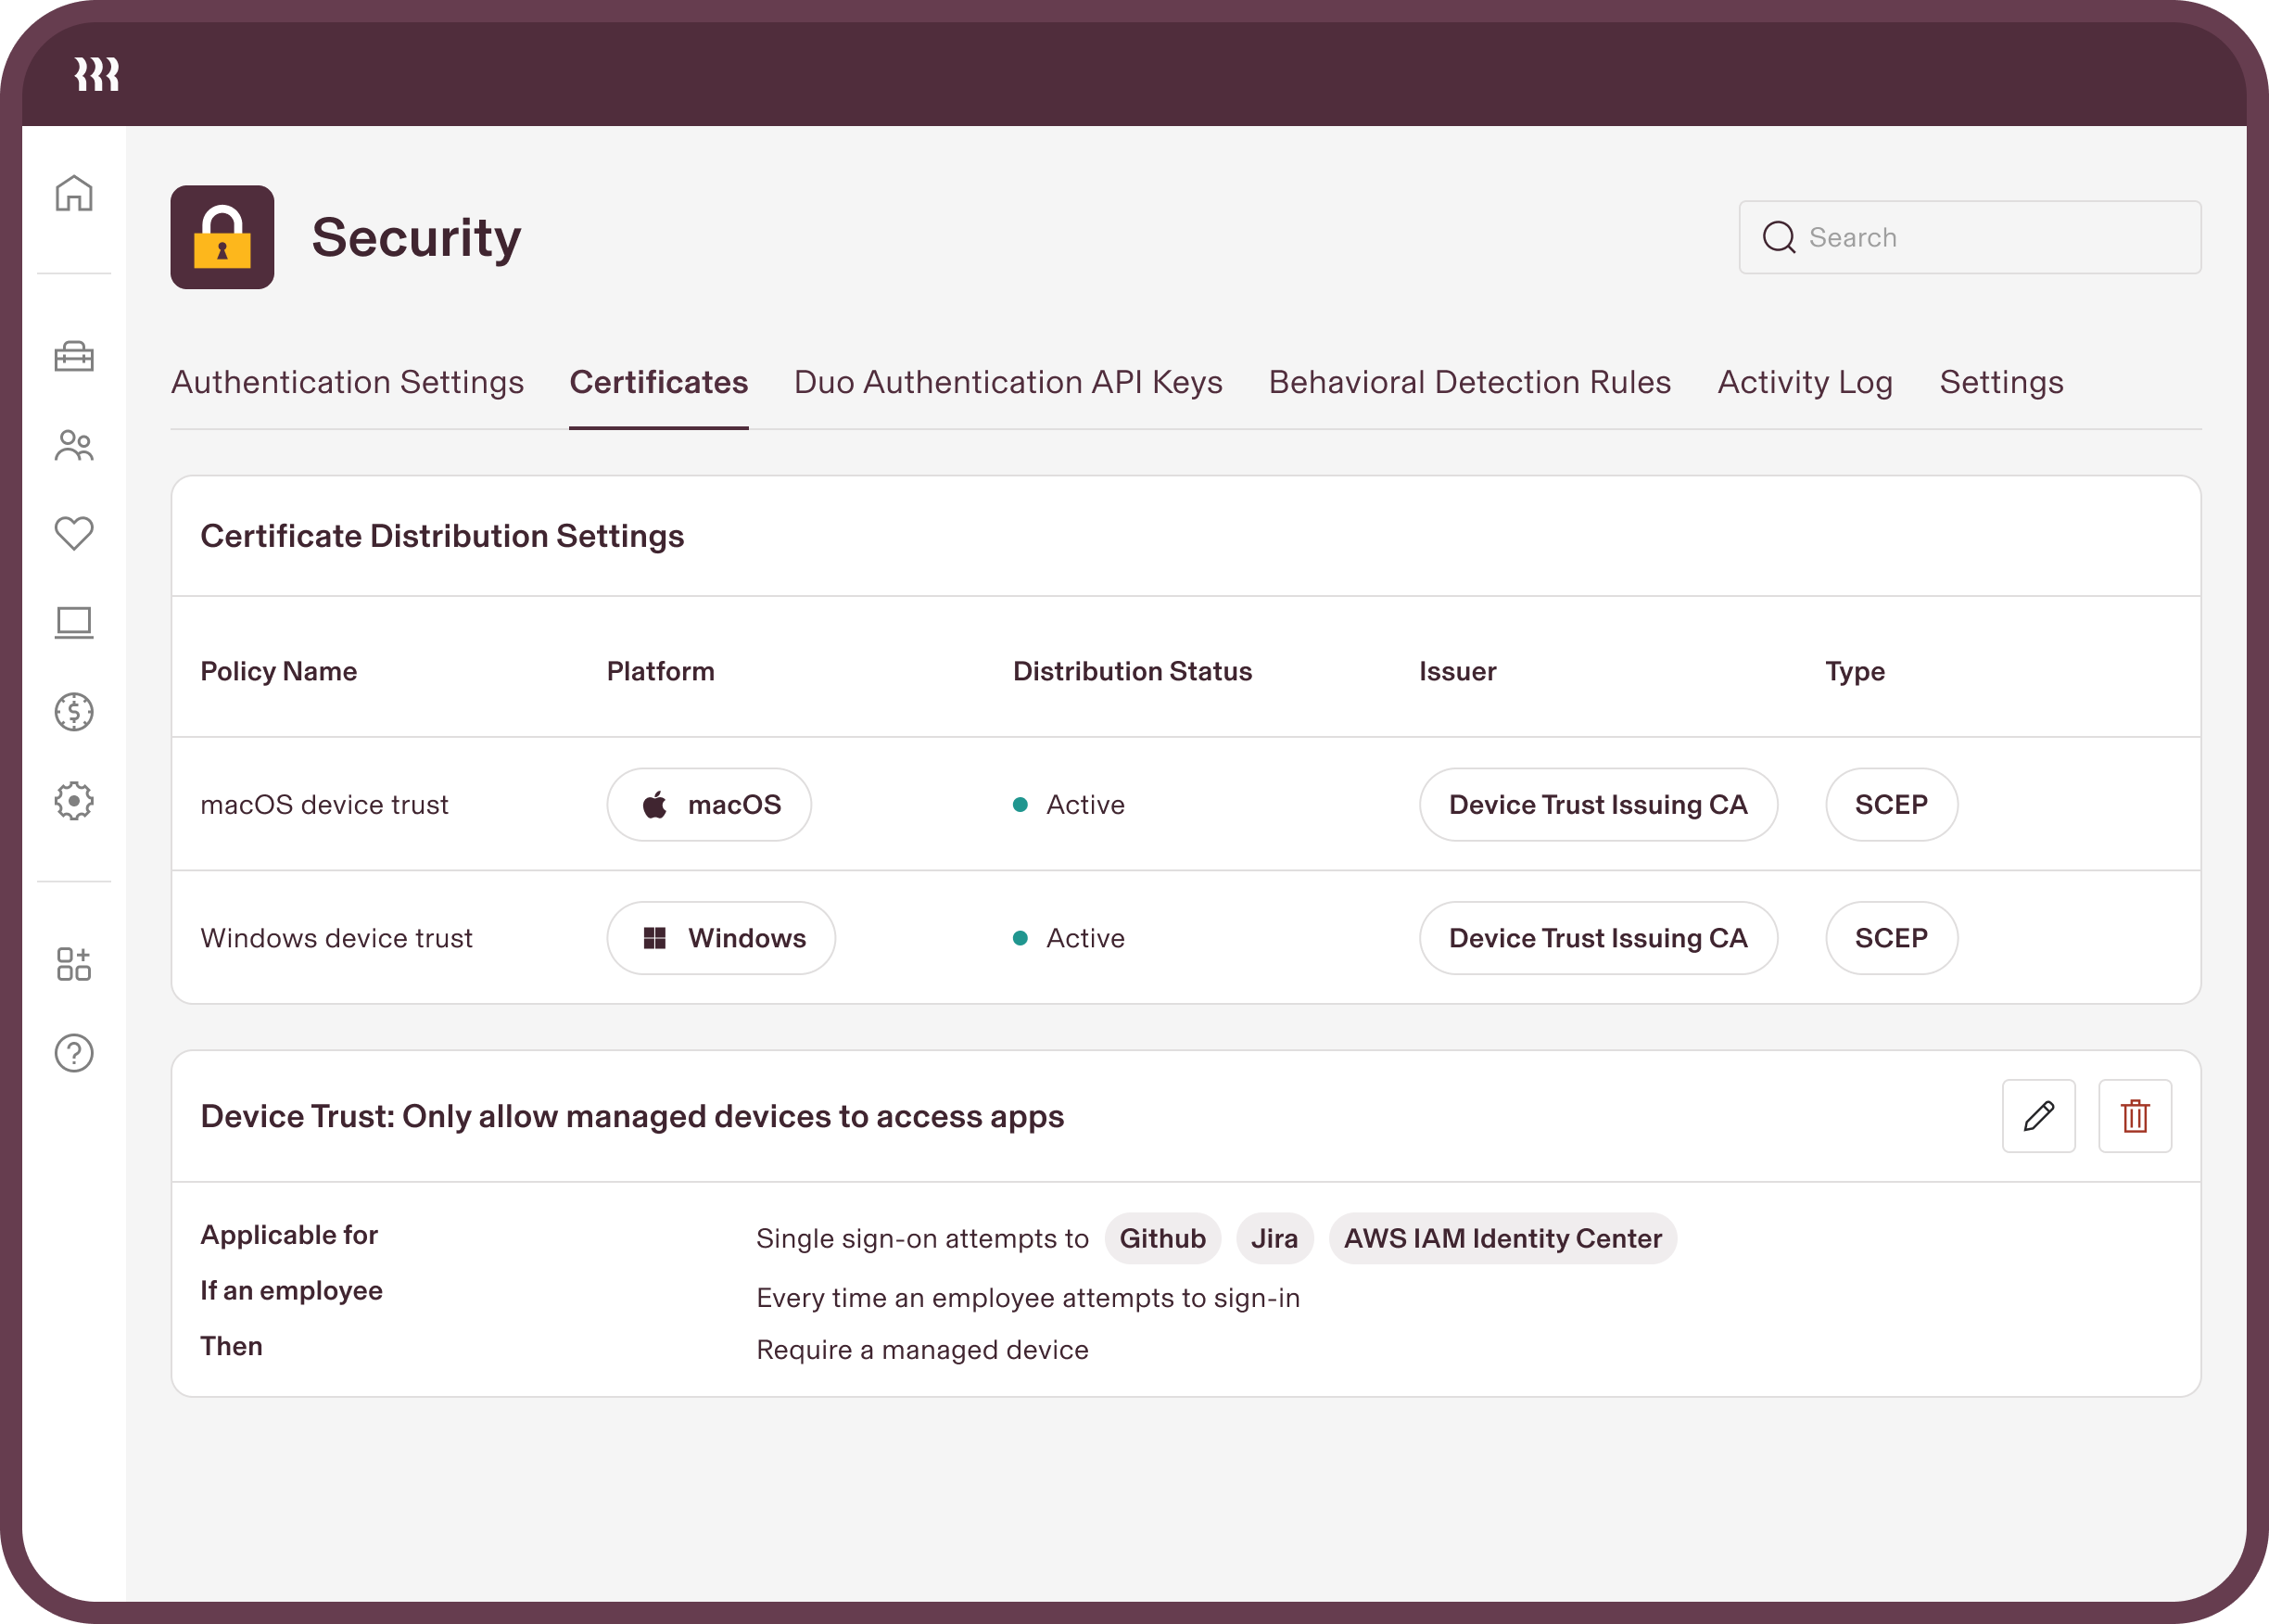This screenshot has width=2269, height=1624.
Task: Open the Duo Authentication API Keys tab
Action: [x=1008, y=382]
